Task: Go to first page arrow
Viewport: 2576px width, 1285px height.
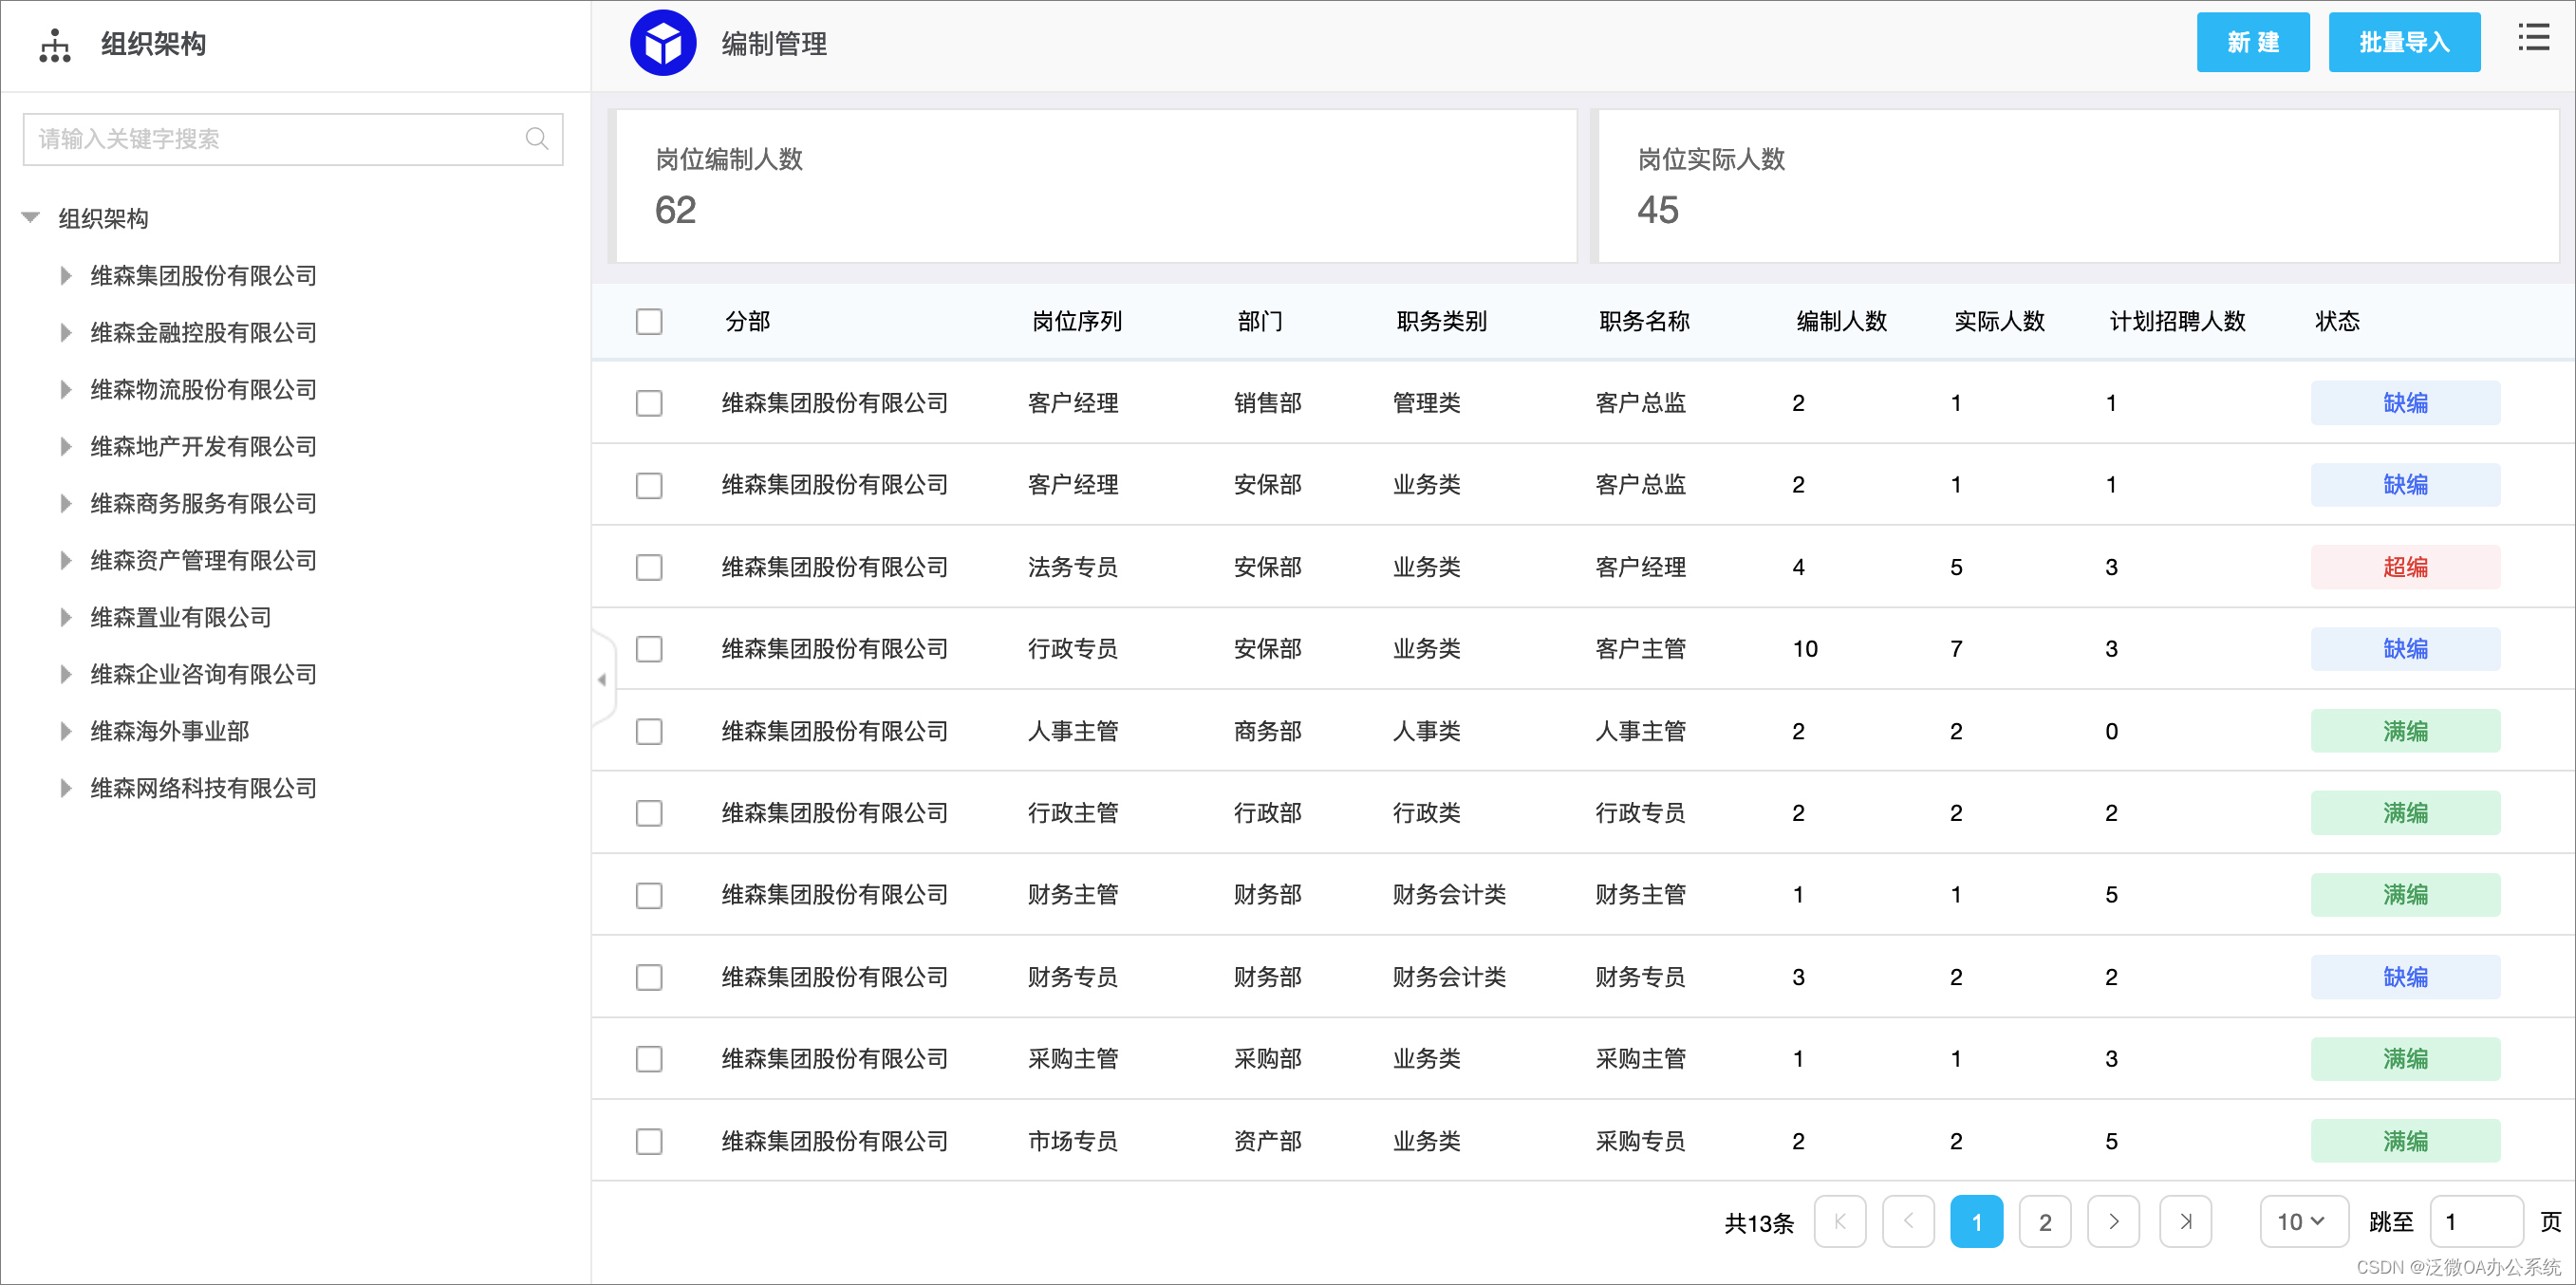Action: pos(1839,1221)
